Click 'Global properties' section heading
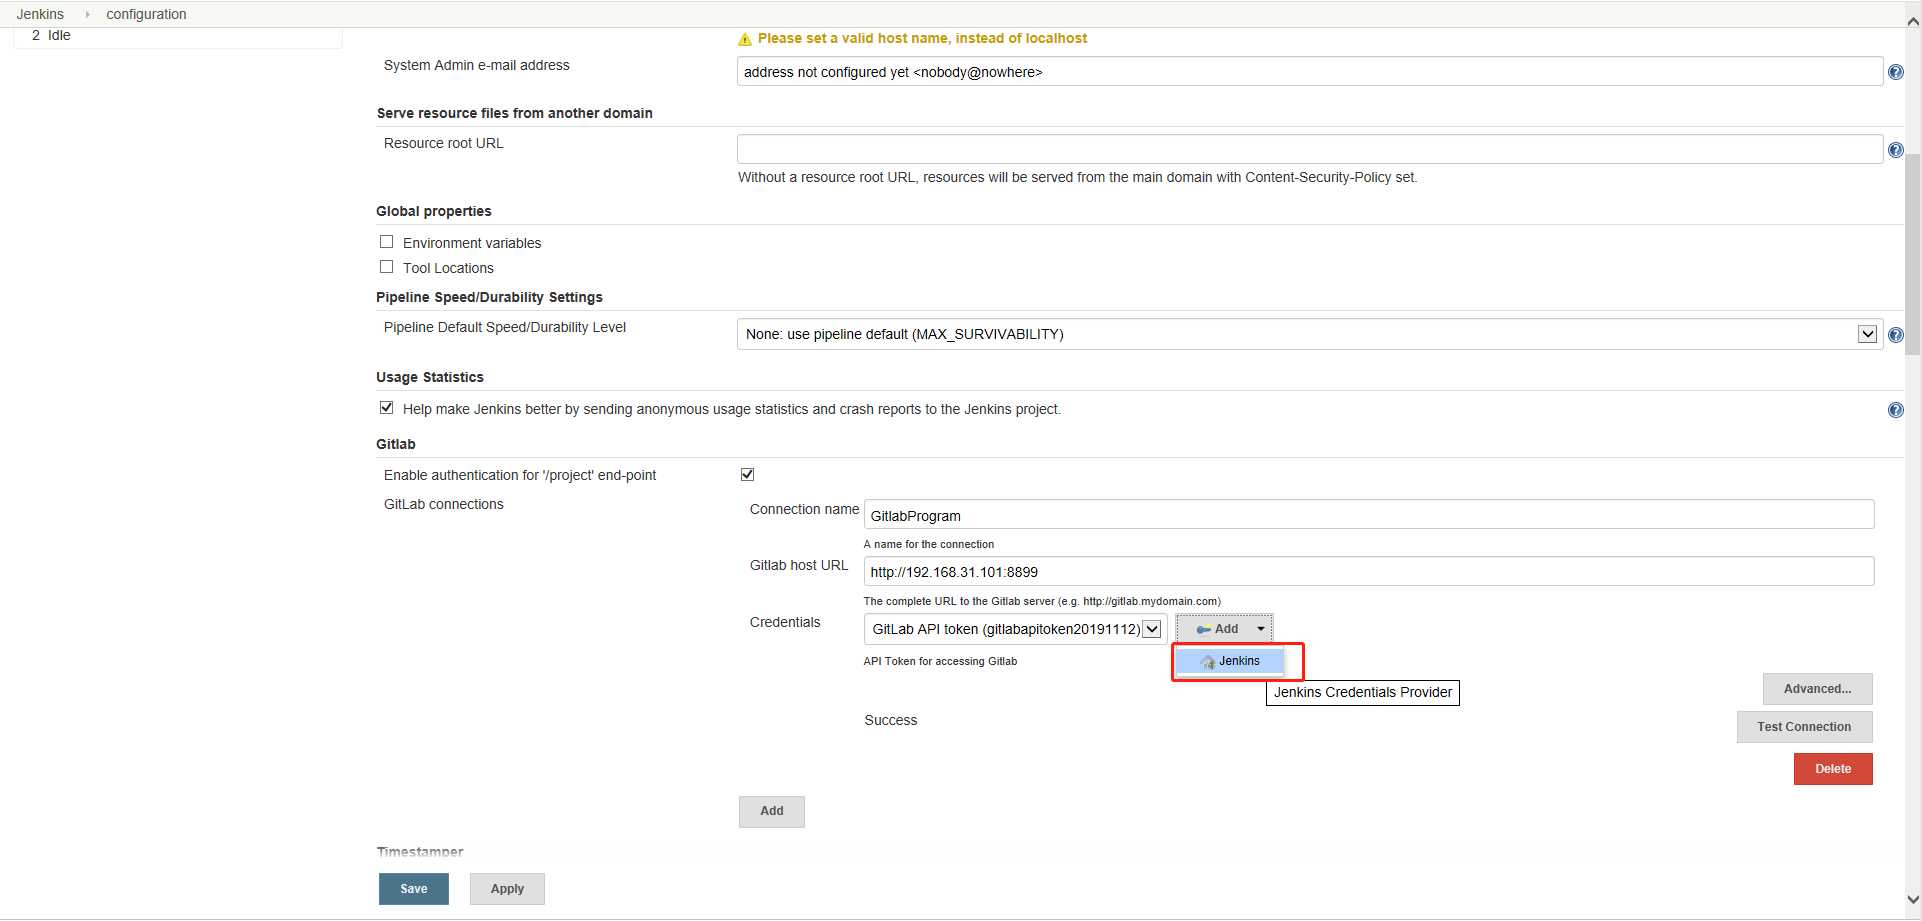 [x=434, y=211]
